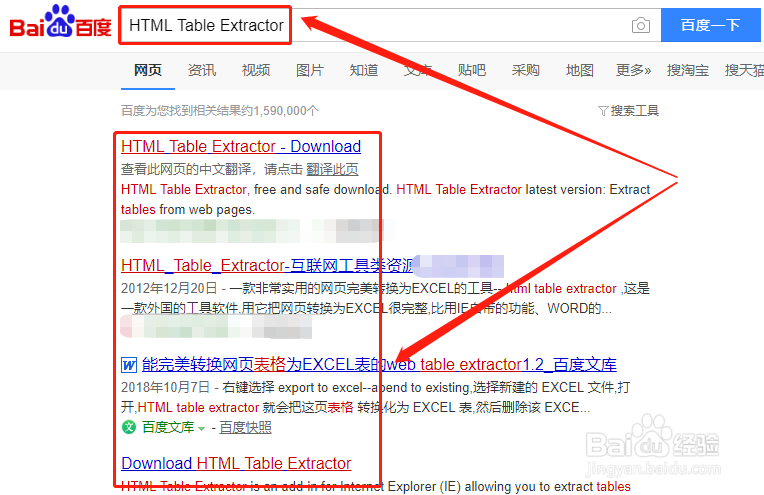Open the 百度文库 web table extractor1.2 result

tap(379, 364)
